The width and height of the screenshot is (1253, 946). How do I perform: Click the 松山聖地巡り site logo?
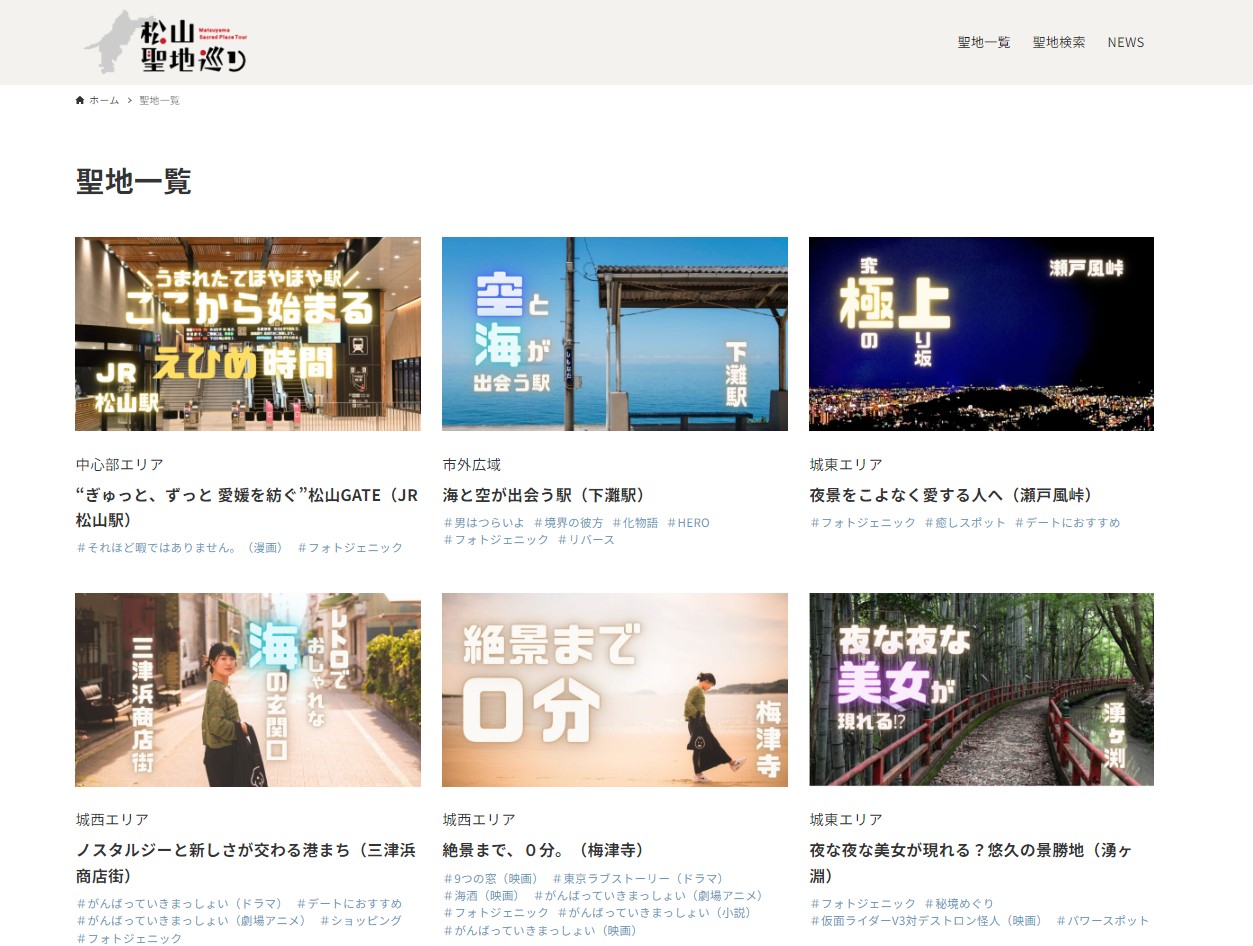(x=165, y=42)
